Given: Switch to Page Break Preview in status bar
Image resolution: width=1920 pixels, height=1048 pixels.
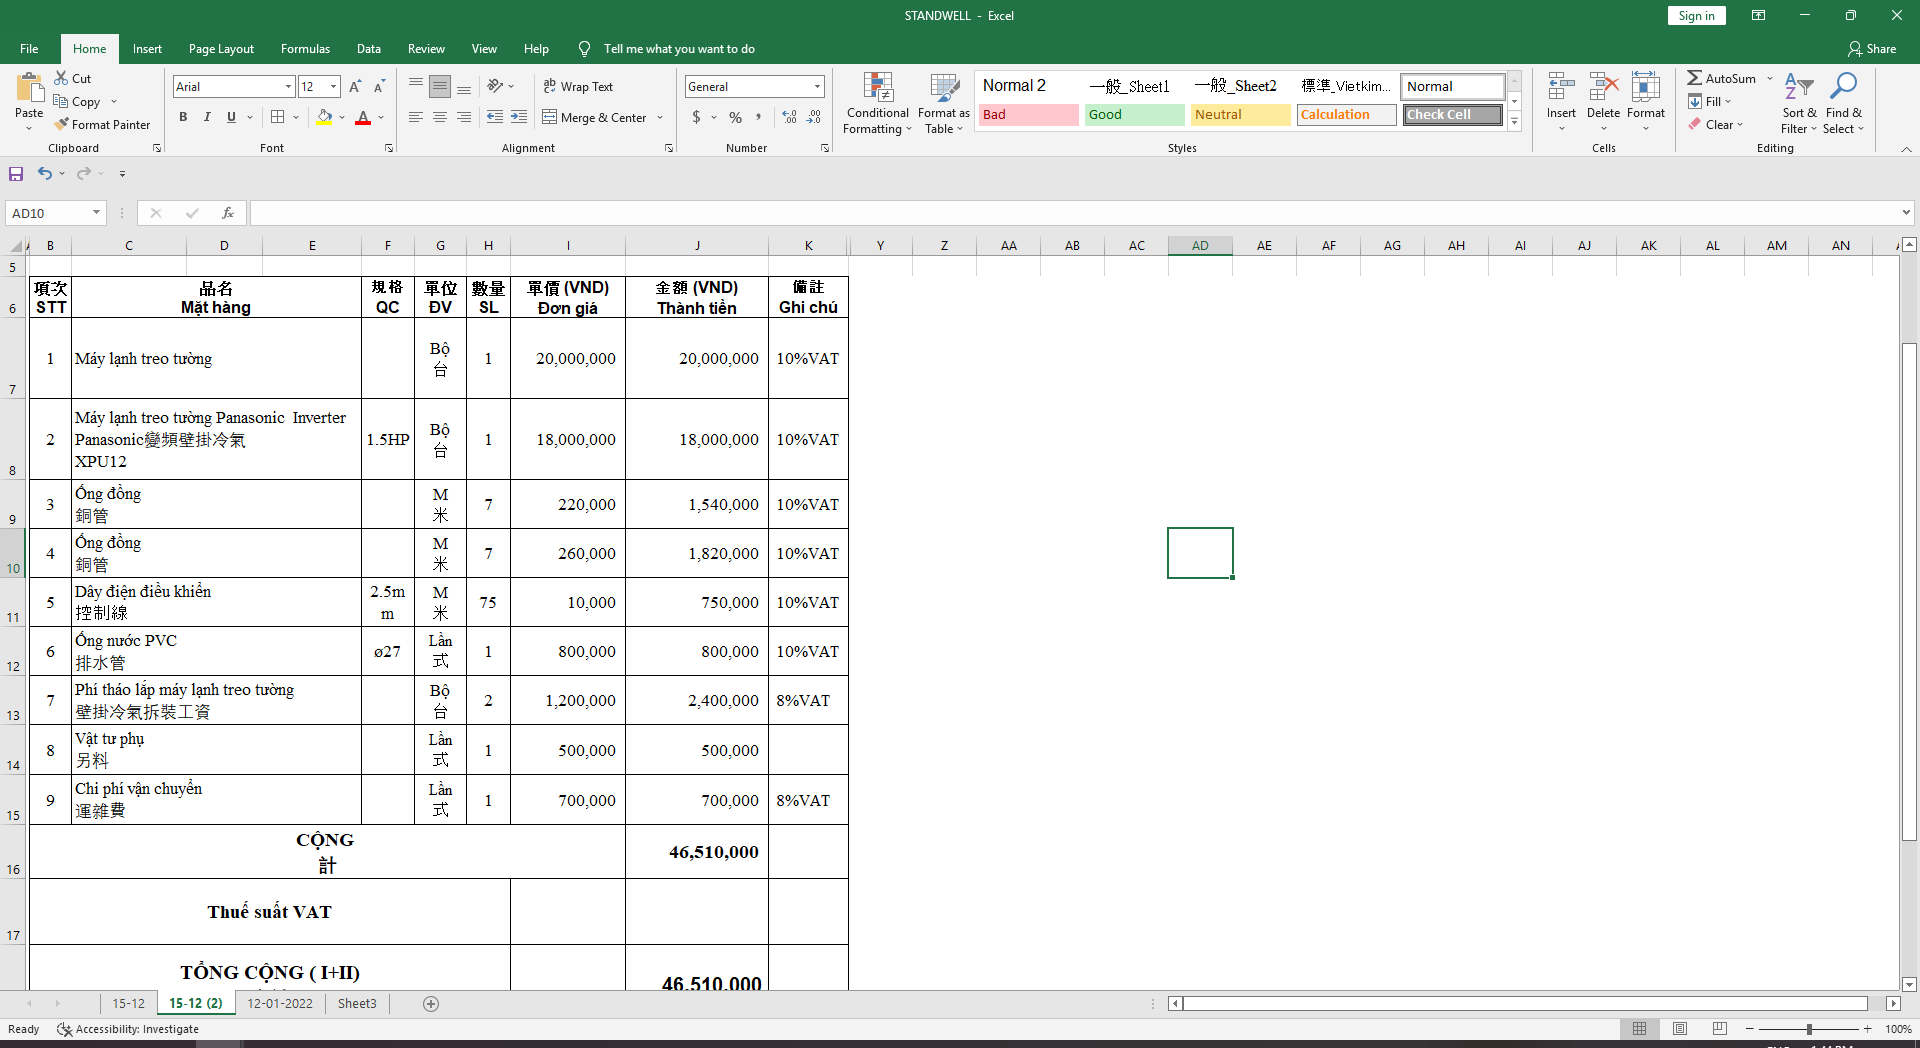Looking at the screenshot, I should click(1720, 1029).
